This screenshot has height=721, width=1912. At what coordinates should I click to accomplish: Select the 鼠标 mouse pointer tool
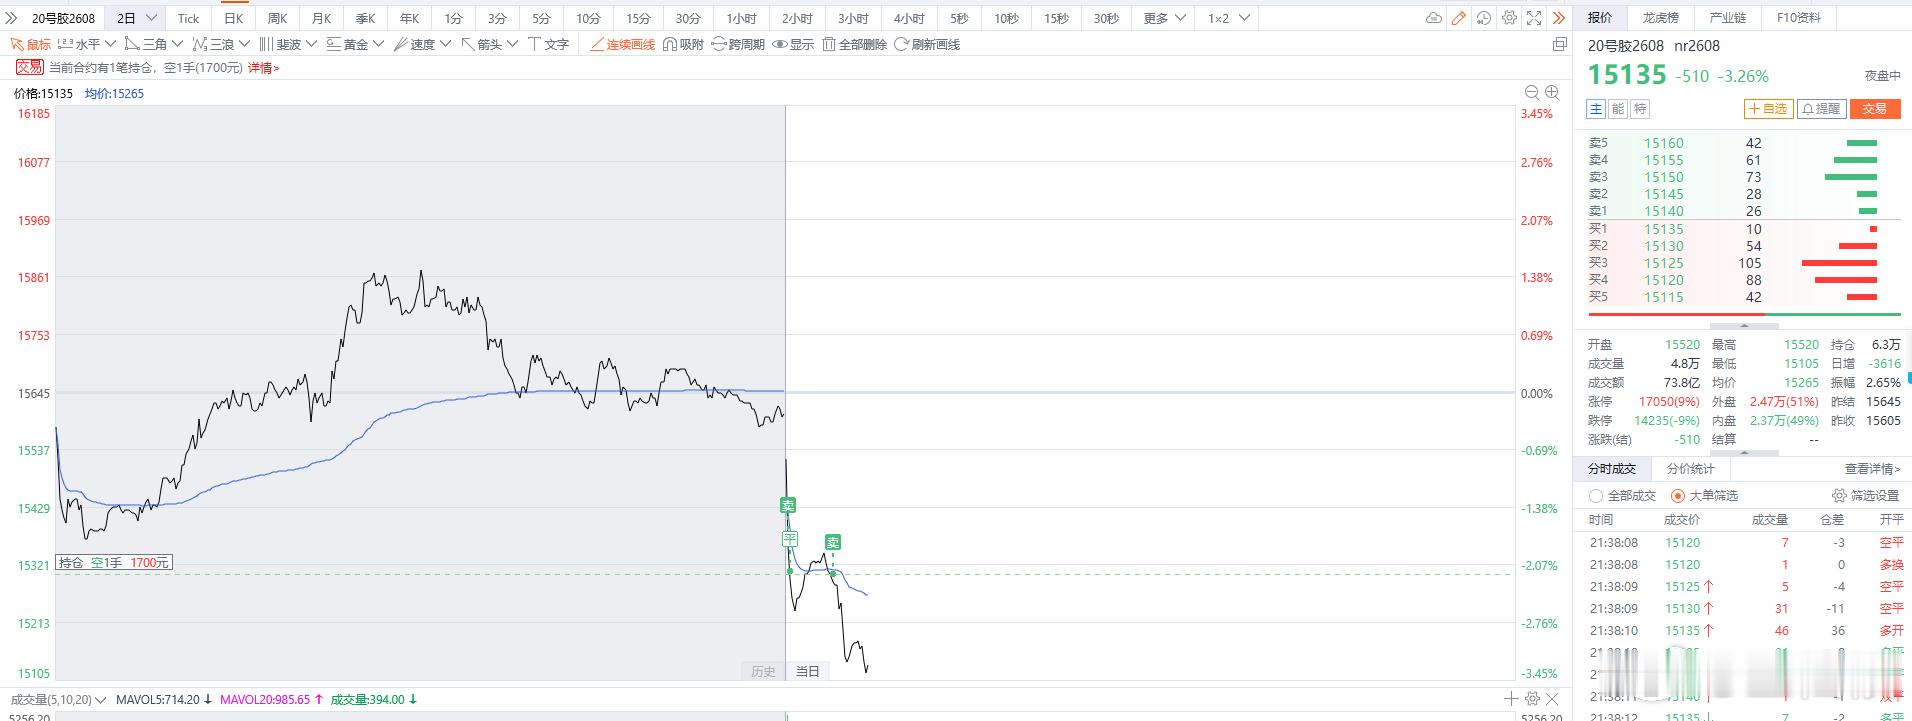(x=30, y=44)
